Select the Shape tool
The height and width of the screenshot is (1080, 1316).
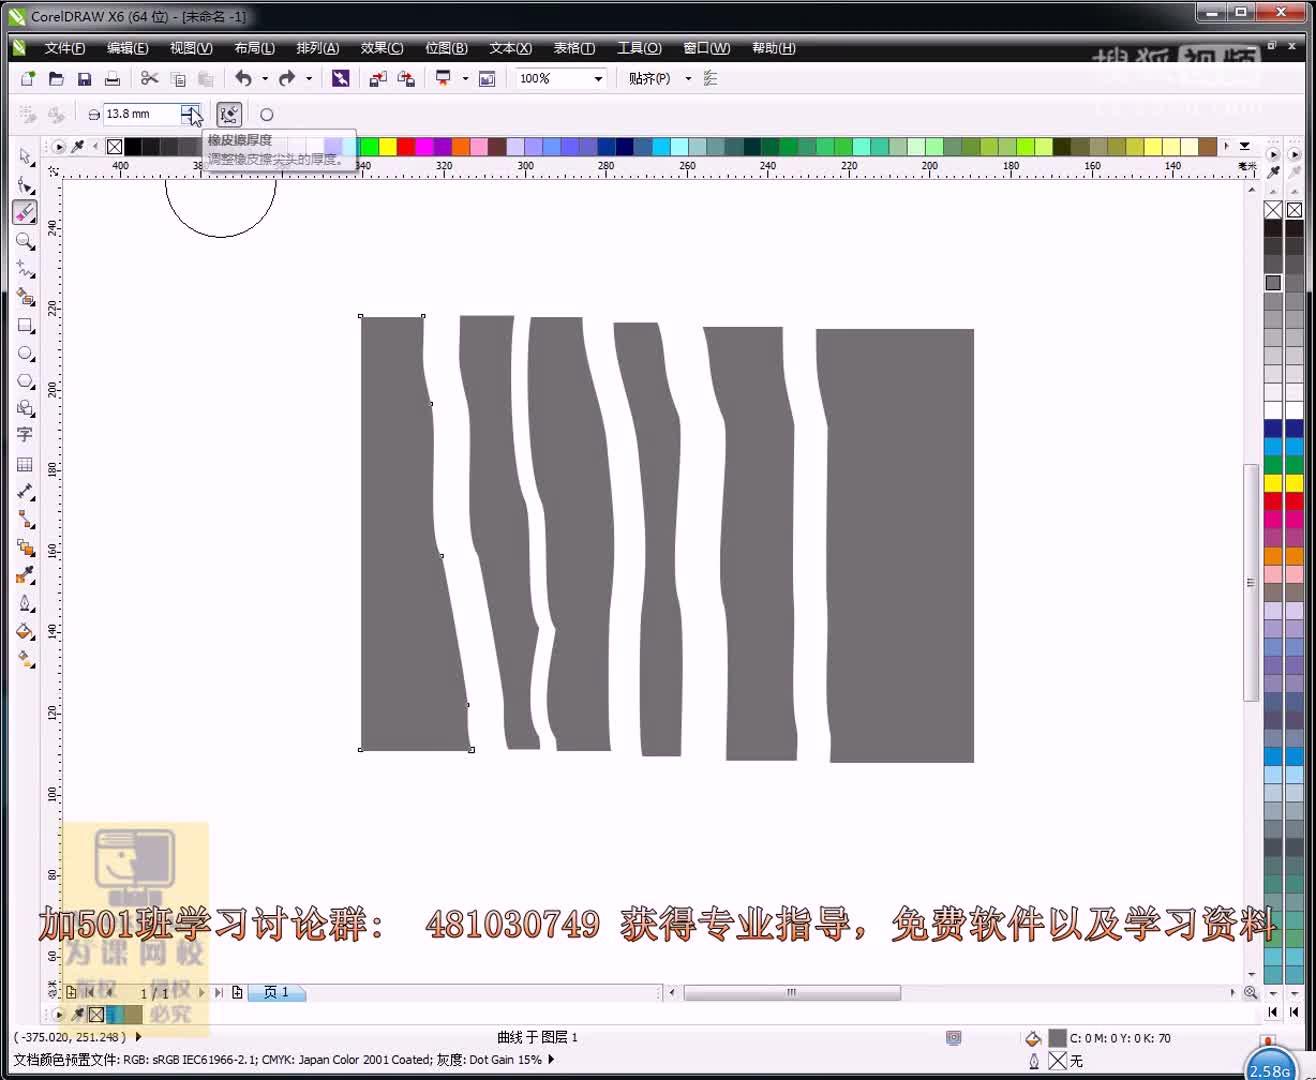pyautogui.click(x=25, y=184)
